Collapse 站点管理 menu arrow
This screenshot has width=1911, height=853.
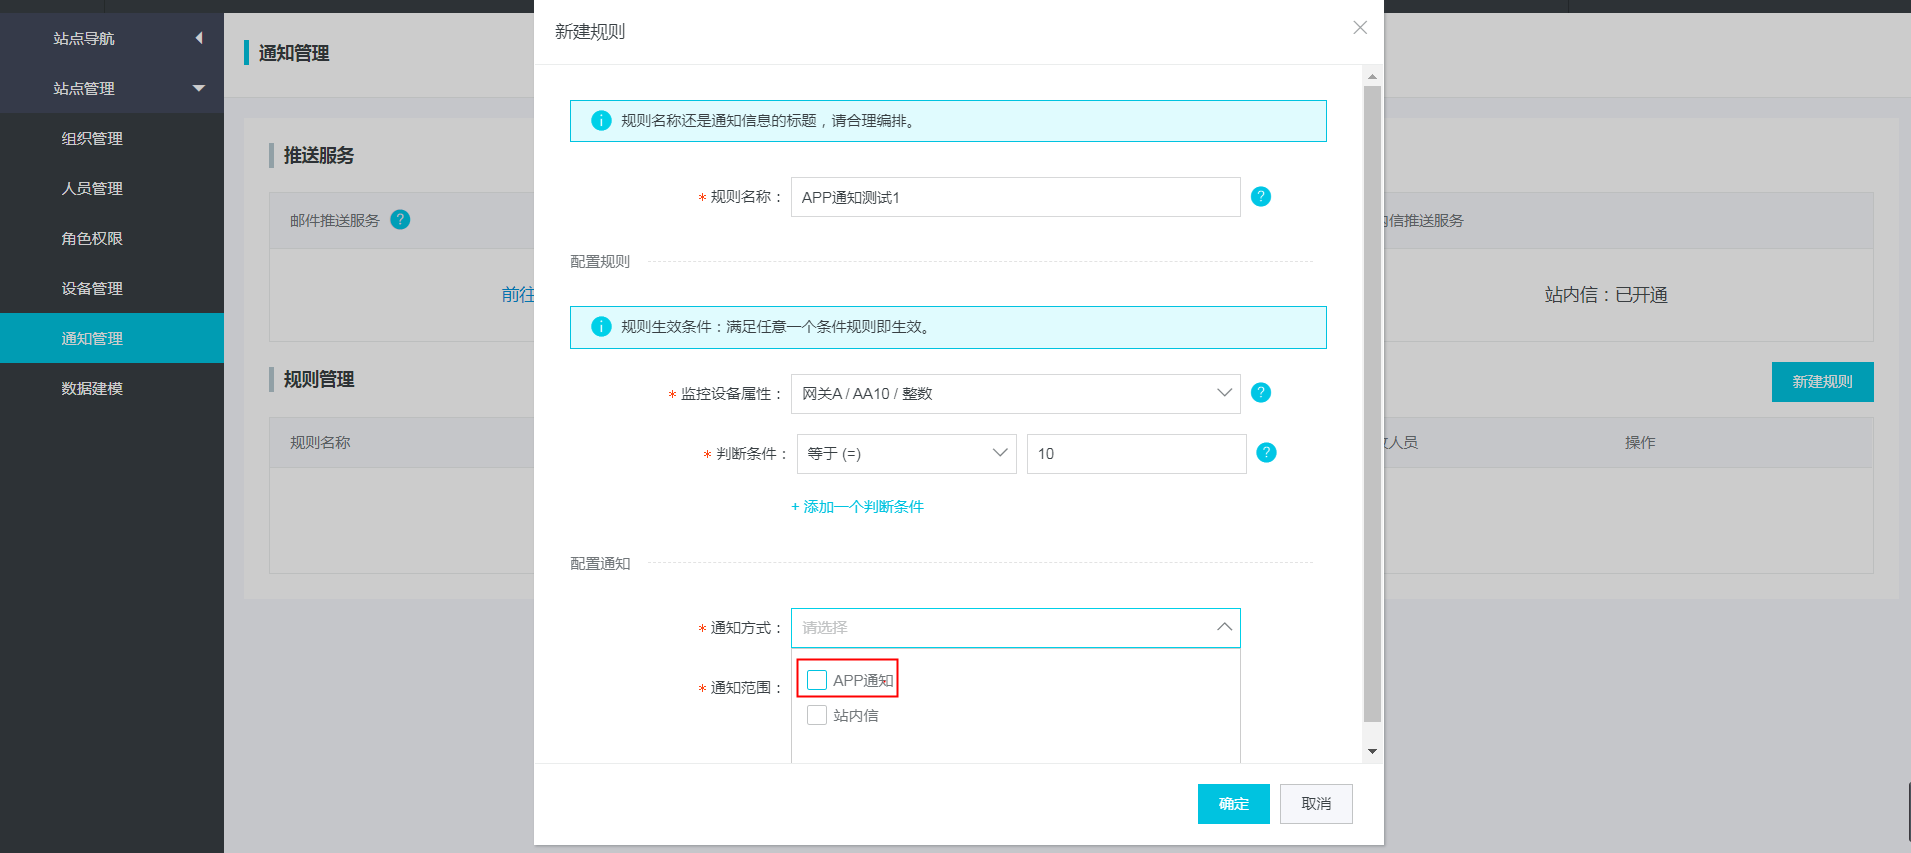tap(199, 88)
